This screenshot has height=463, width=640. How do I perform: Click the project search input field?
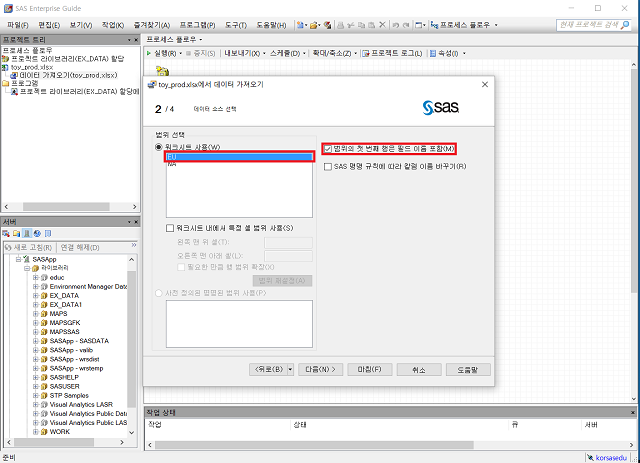tap(588, 25)
